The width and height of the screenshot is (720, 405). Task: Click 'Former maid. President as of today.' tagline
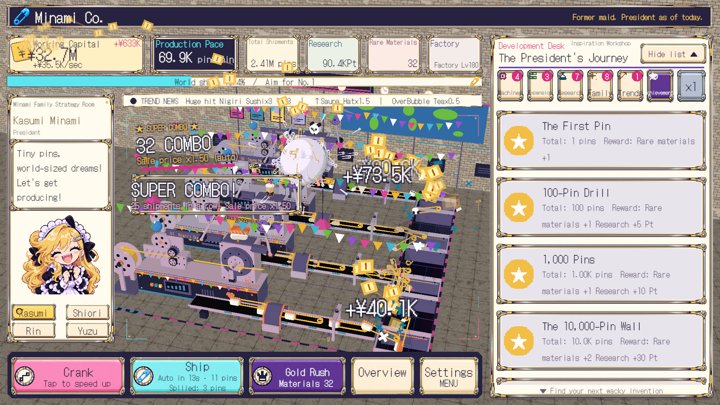[637, 17]
